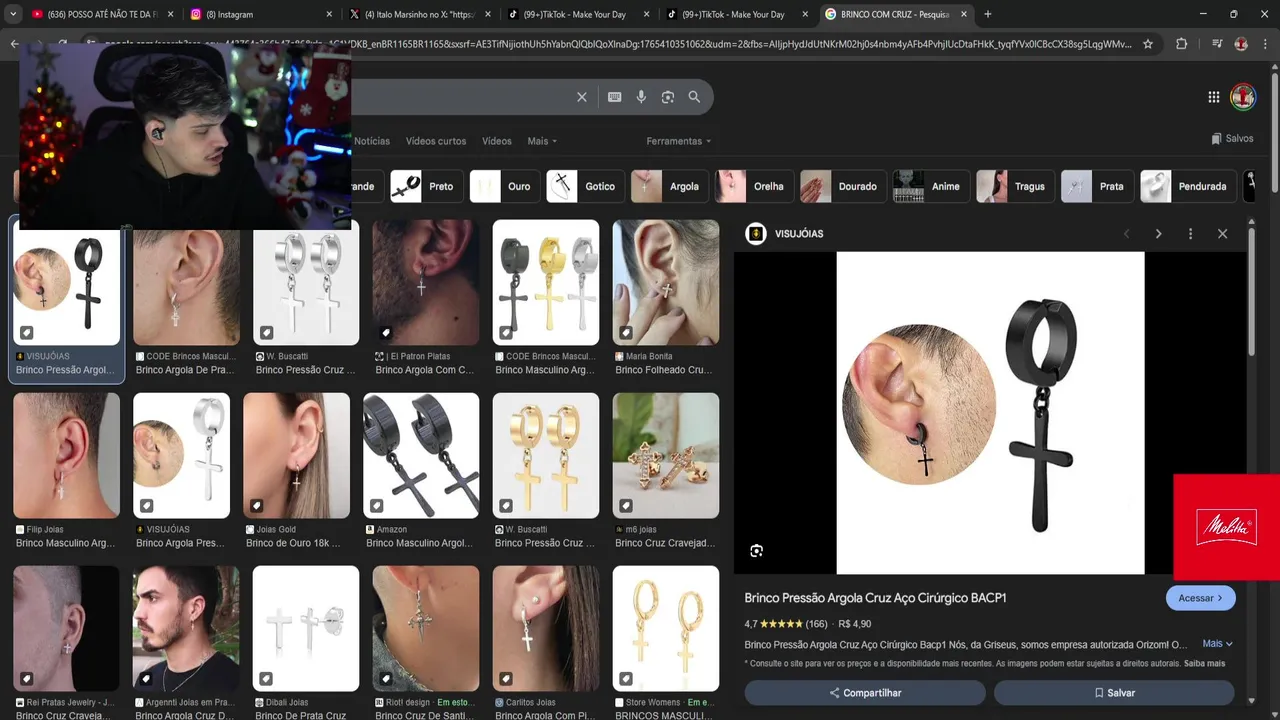The width and height of the screenshot is (1280, 720).
Task: Open the Saiba mais link
Action: coord(1204,663)
